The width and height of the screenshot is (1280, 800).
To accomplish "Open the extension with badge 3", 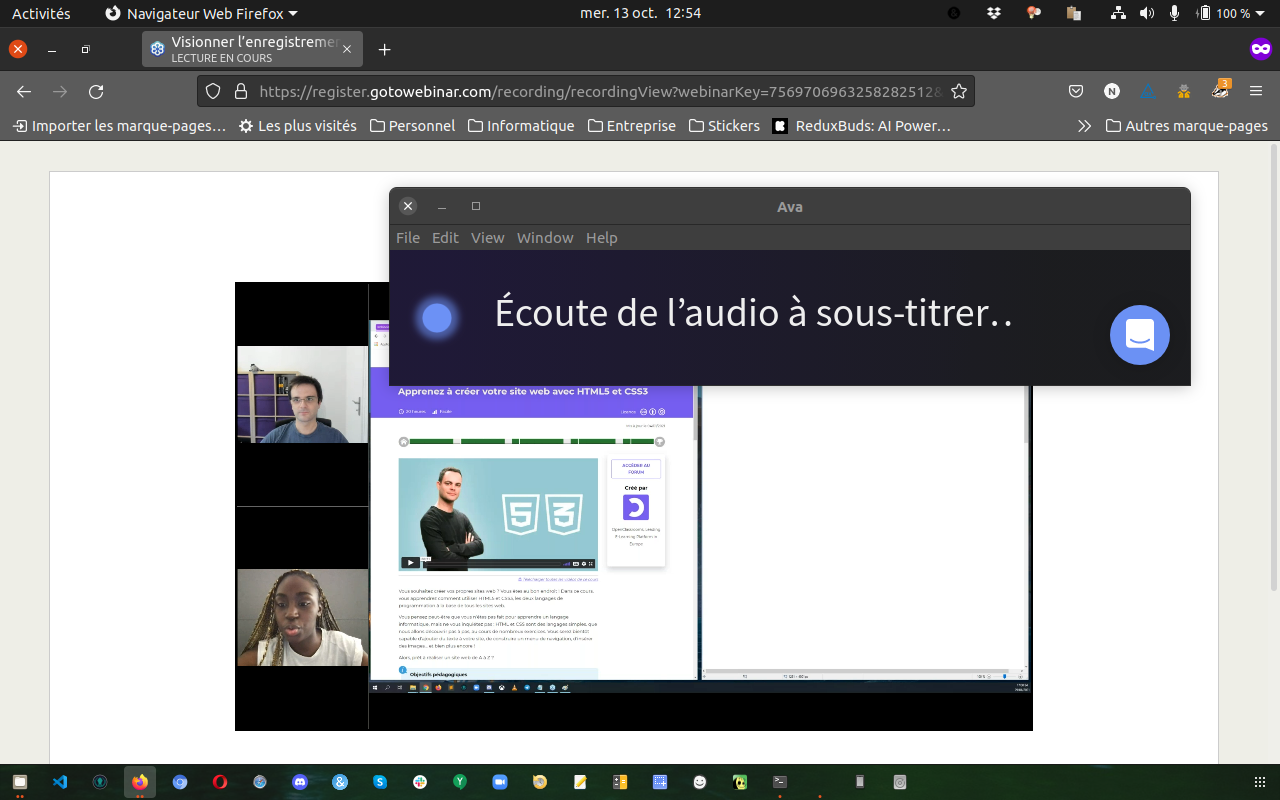I will pos(1220,90).
